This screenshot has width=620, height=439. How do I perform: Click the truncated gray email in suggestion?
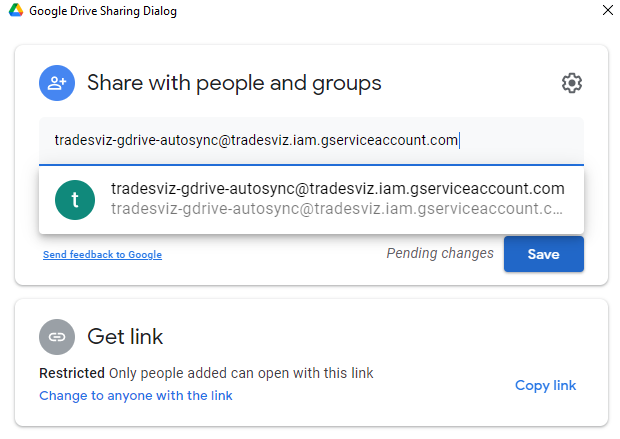pyautogui.click(x=336, y=209)
